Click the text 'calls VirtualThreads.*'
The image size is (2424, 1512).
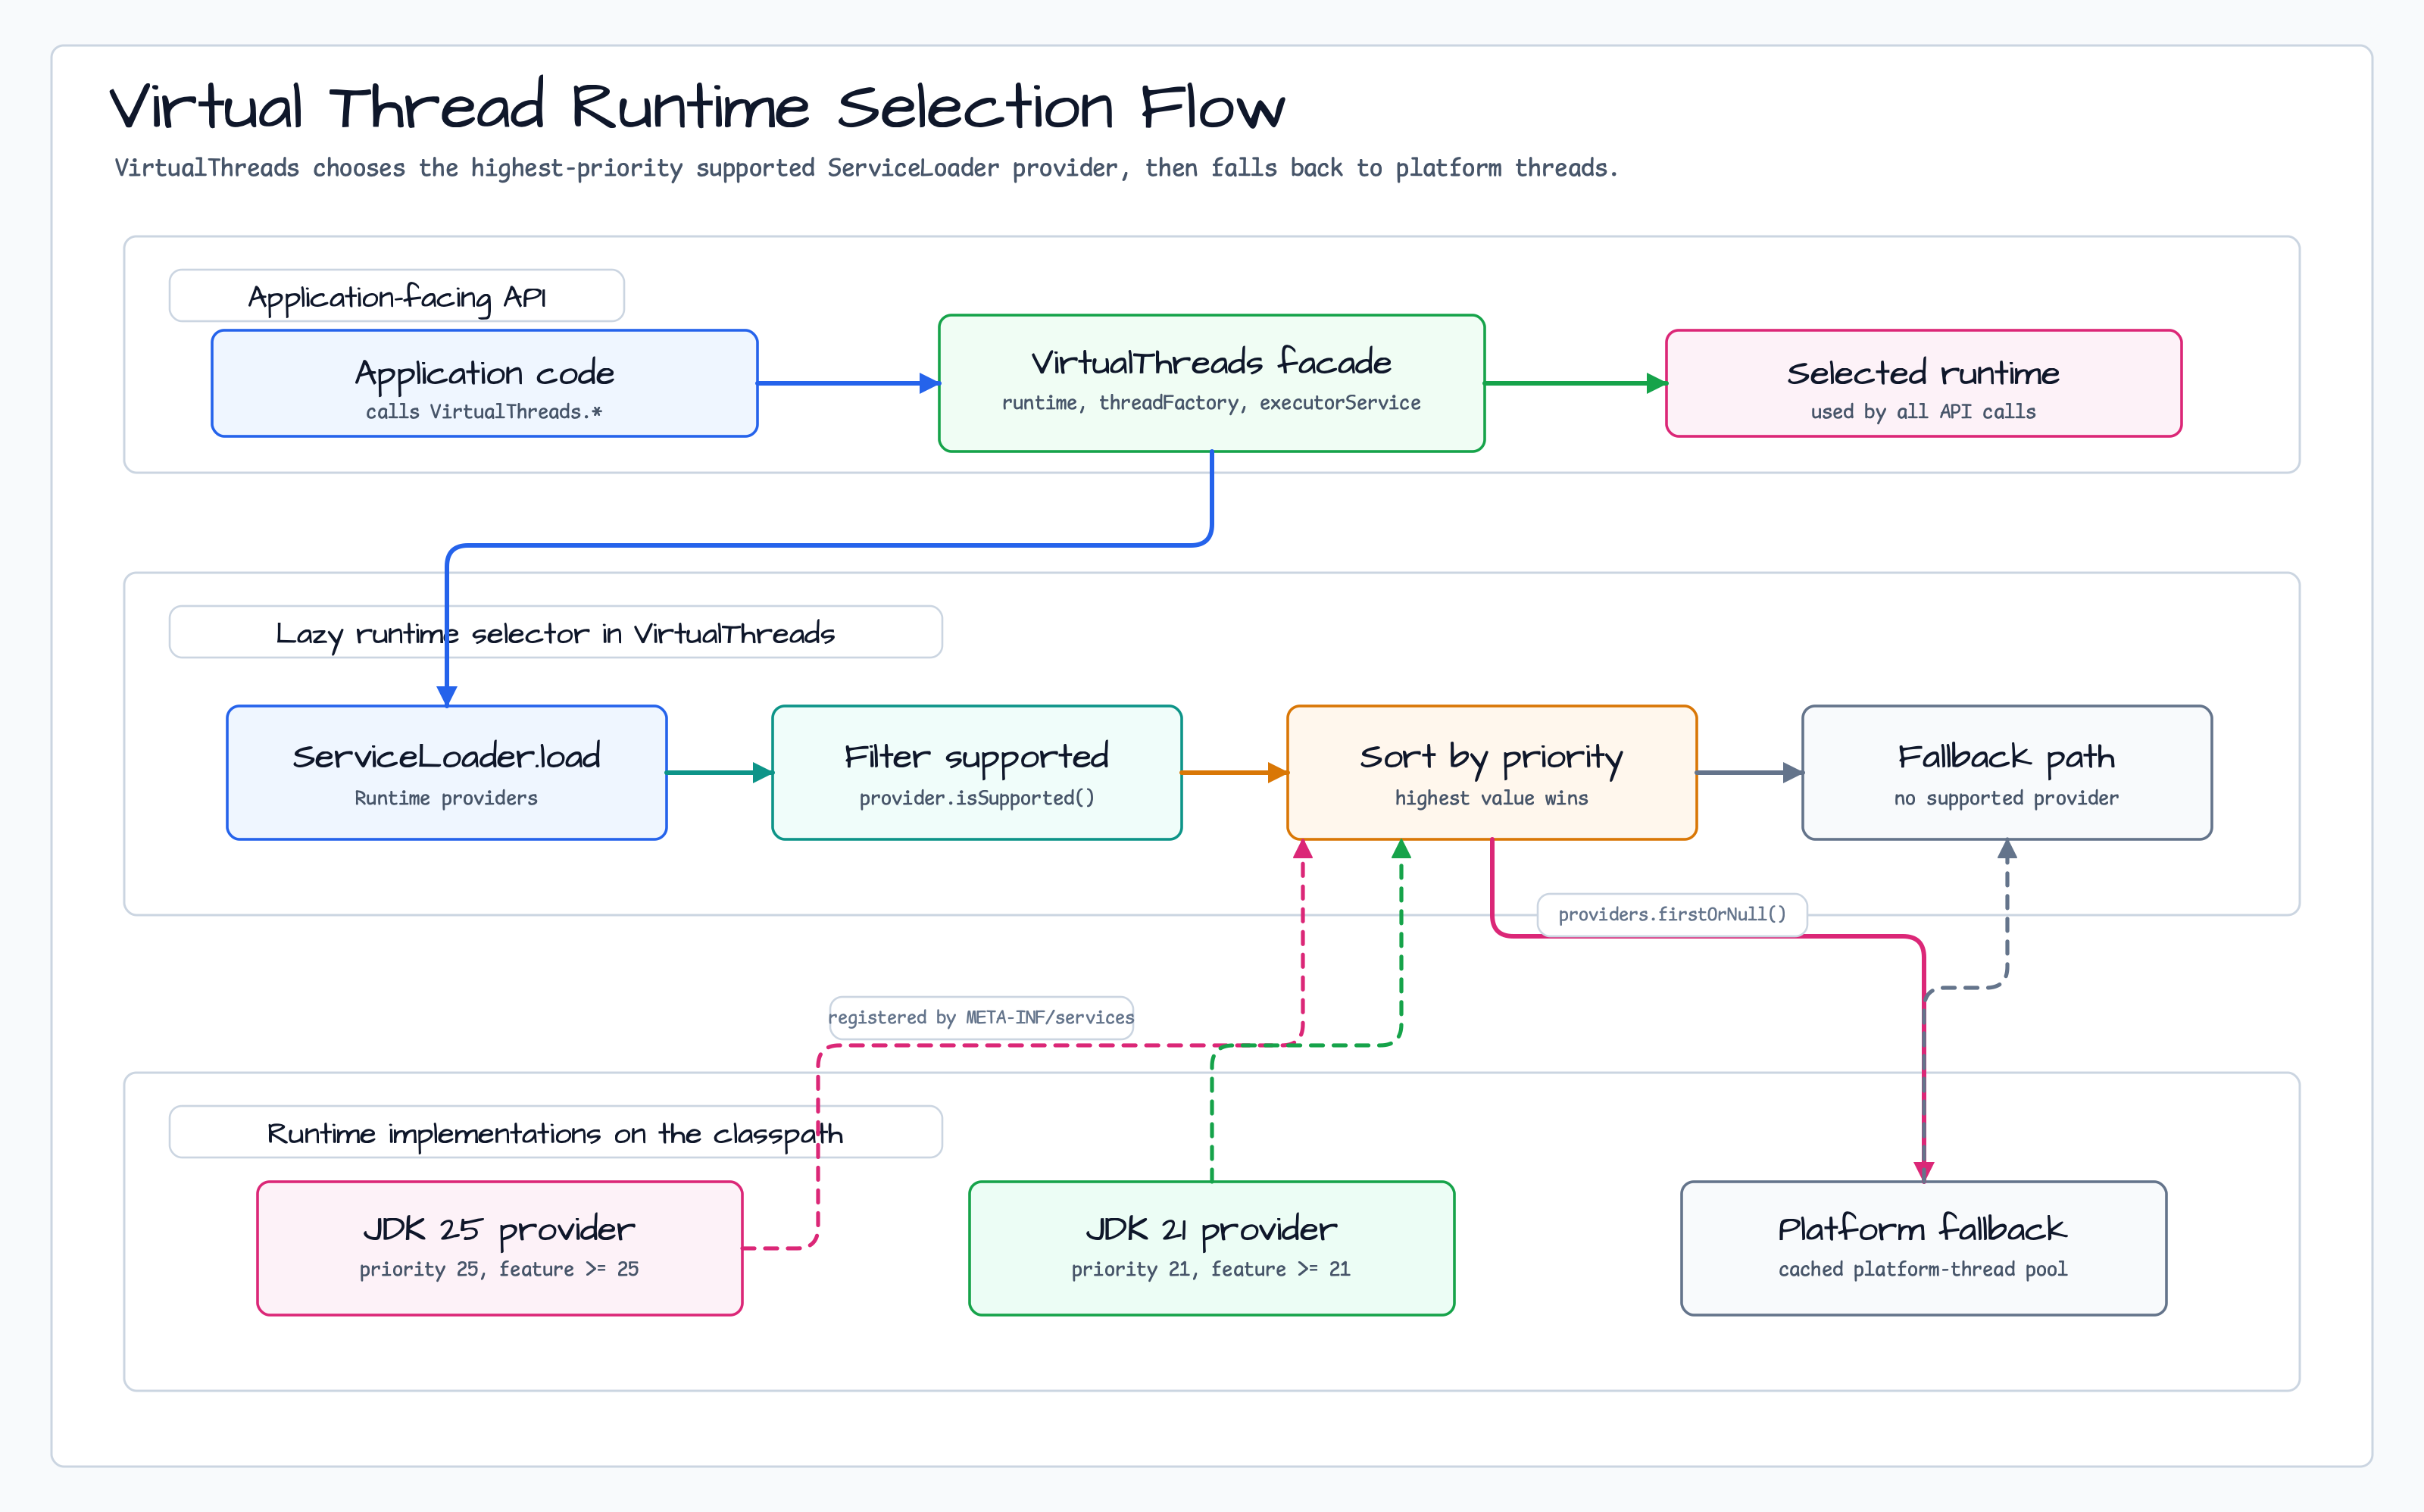click(484, 412)
